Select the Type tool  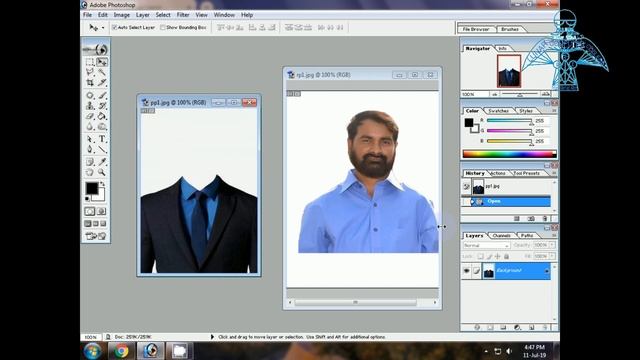pos(102,139)
